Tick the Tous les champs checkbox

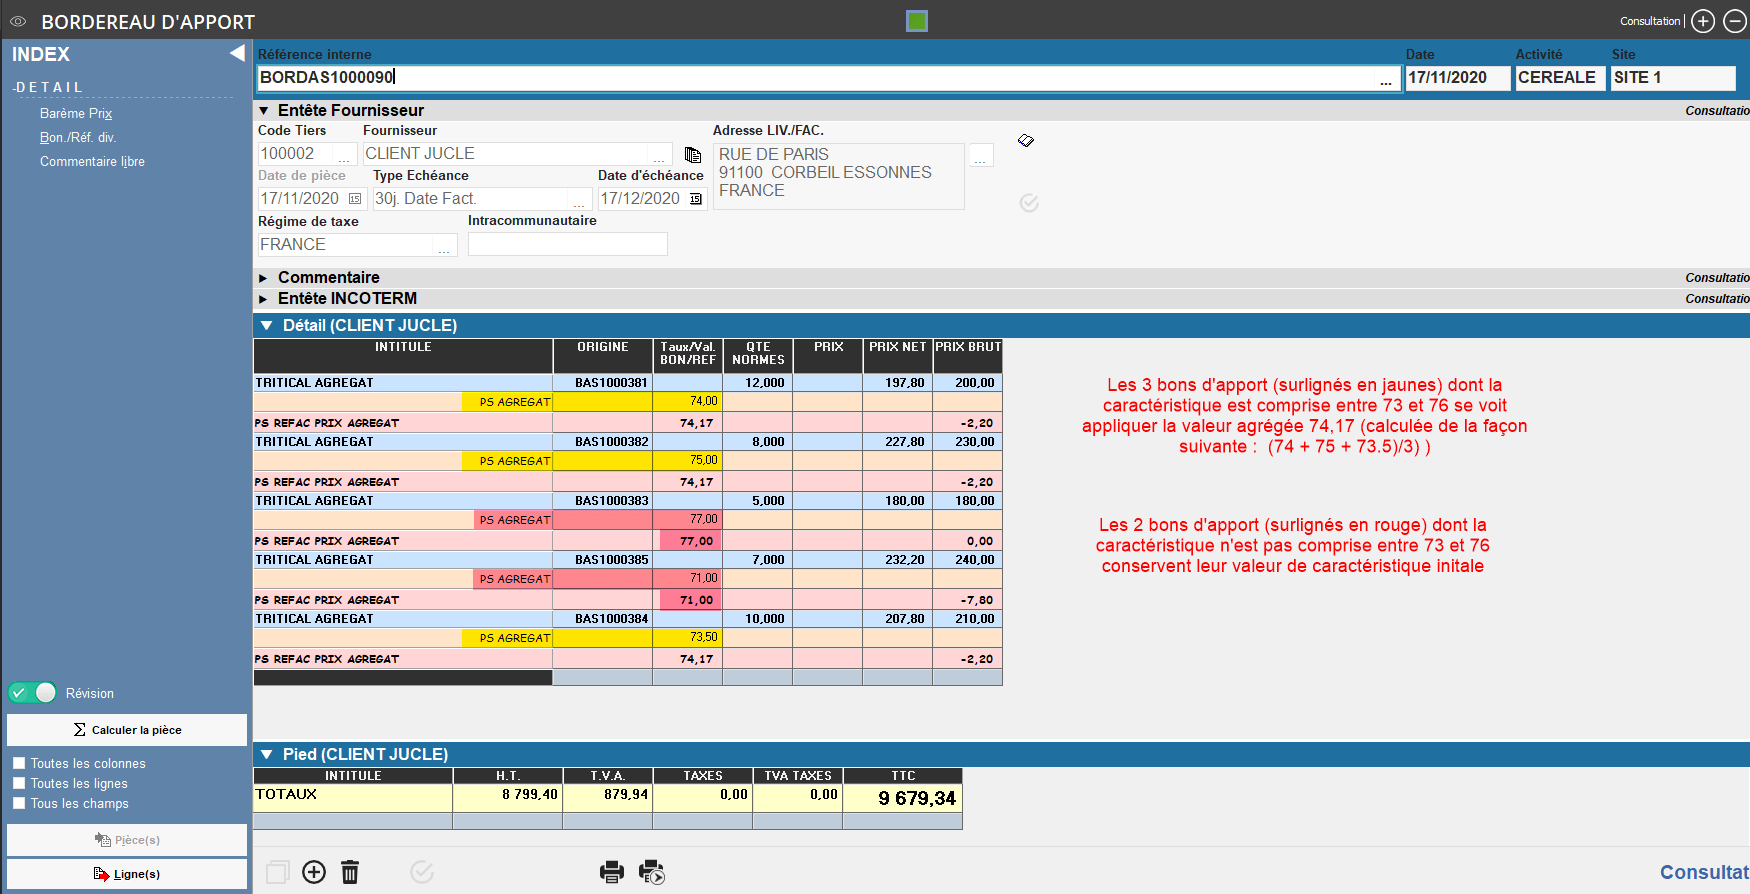19,803
